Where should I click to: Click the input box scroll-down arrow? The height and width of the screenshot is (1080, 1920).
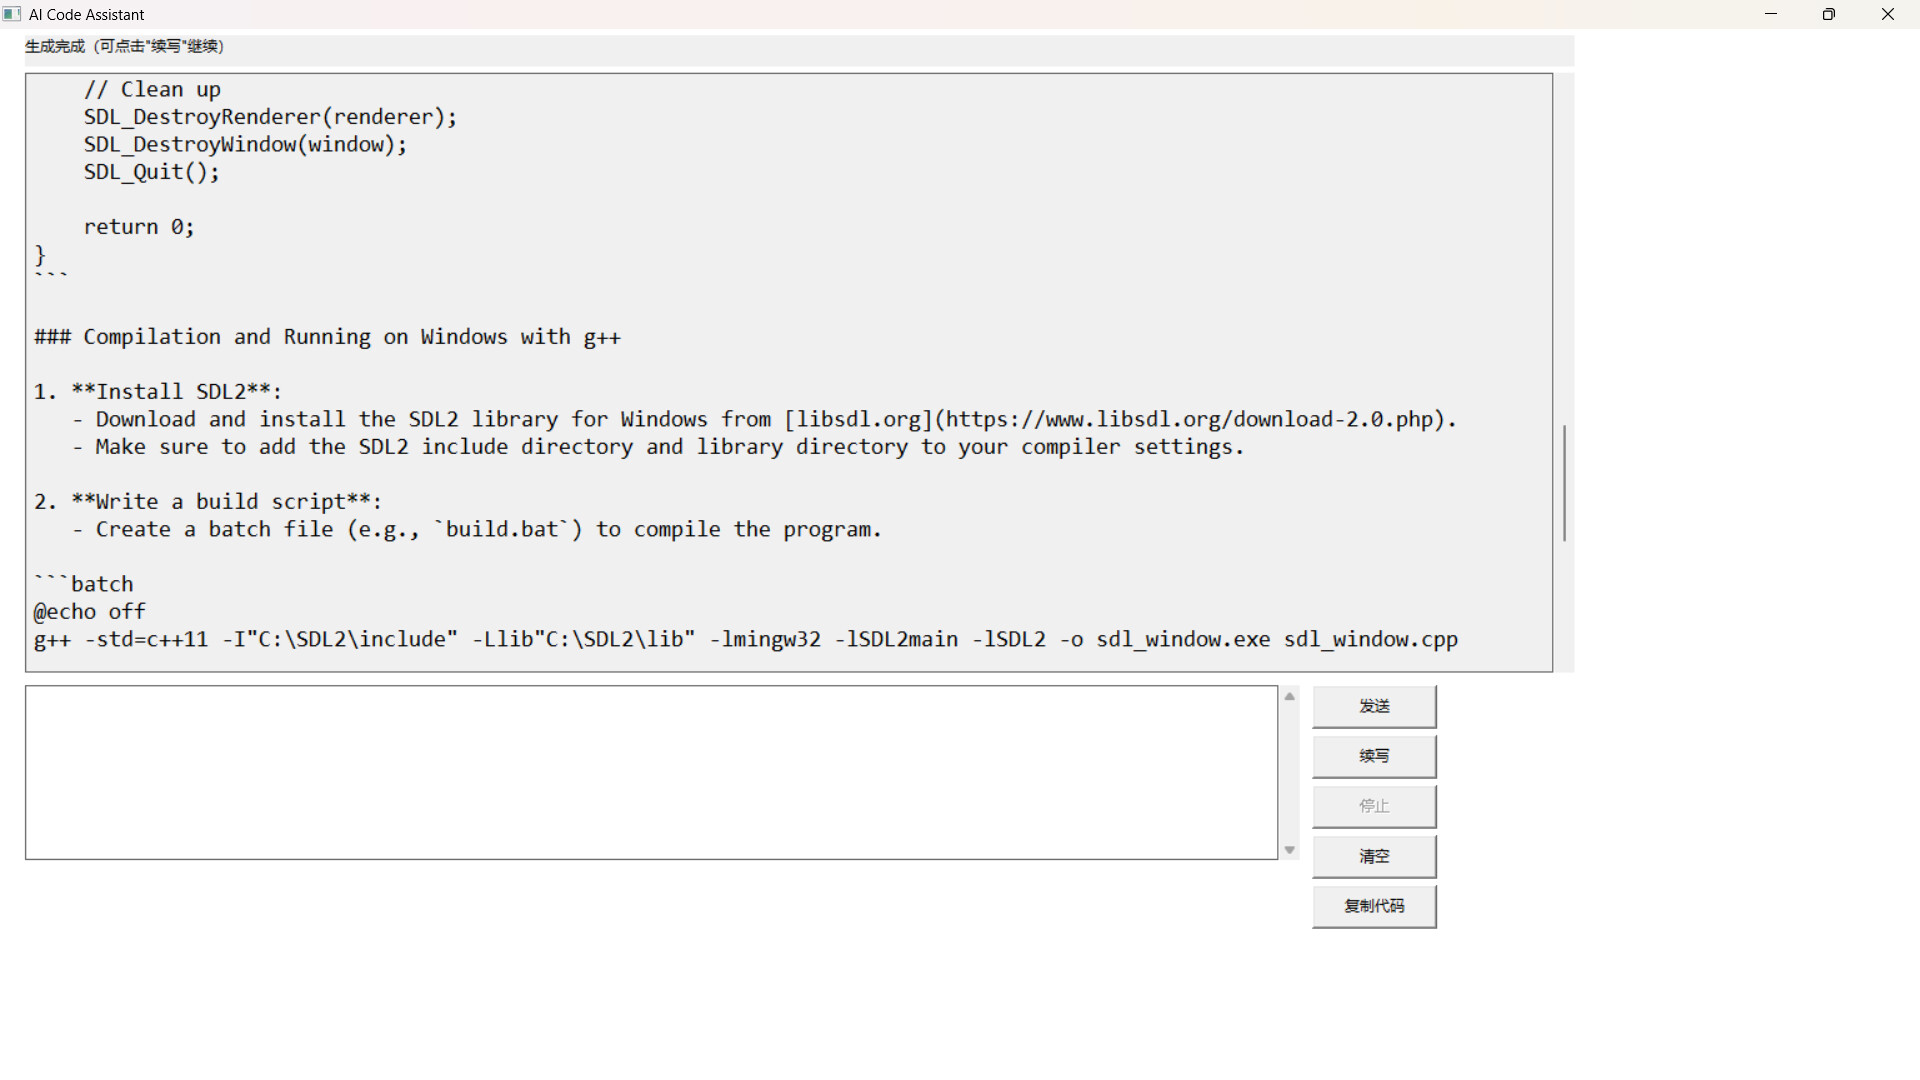click(1290, 849)
